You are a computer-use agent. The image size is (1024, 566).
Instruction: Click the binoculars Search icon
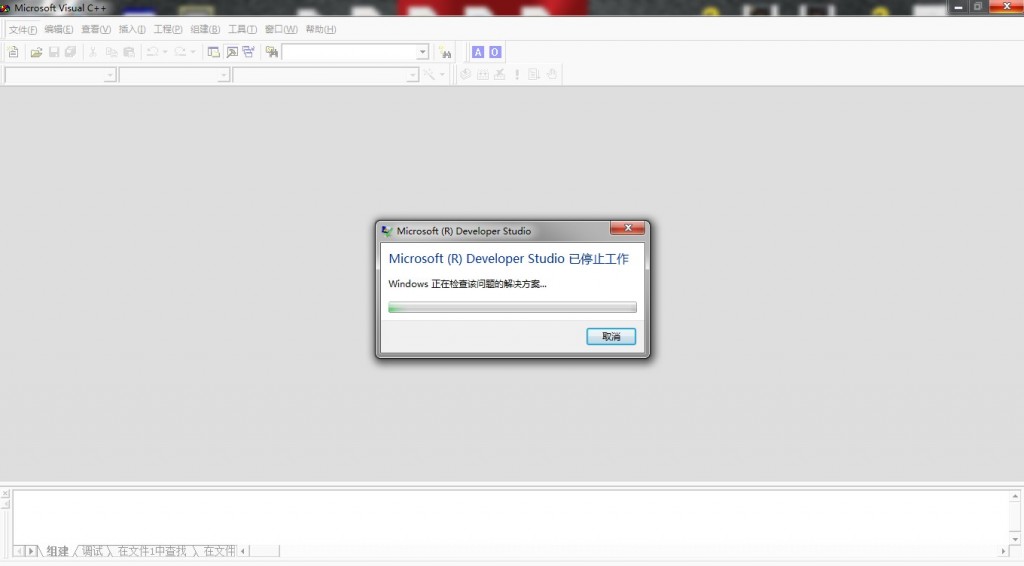point(445,52)
